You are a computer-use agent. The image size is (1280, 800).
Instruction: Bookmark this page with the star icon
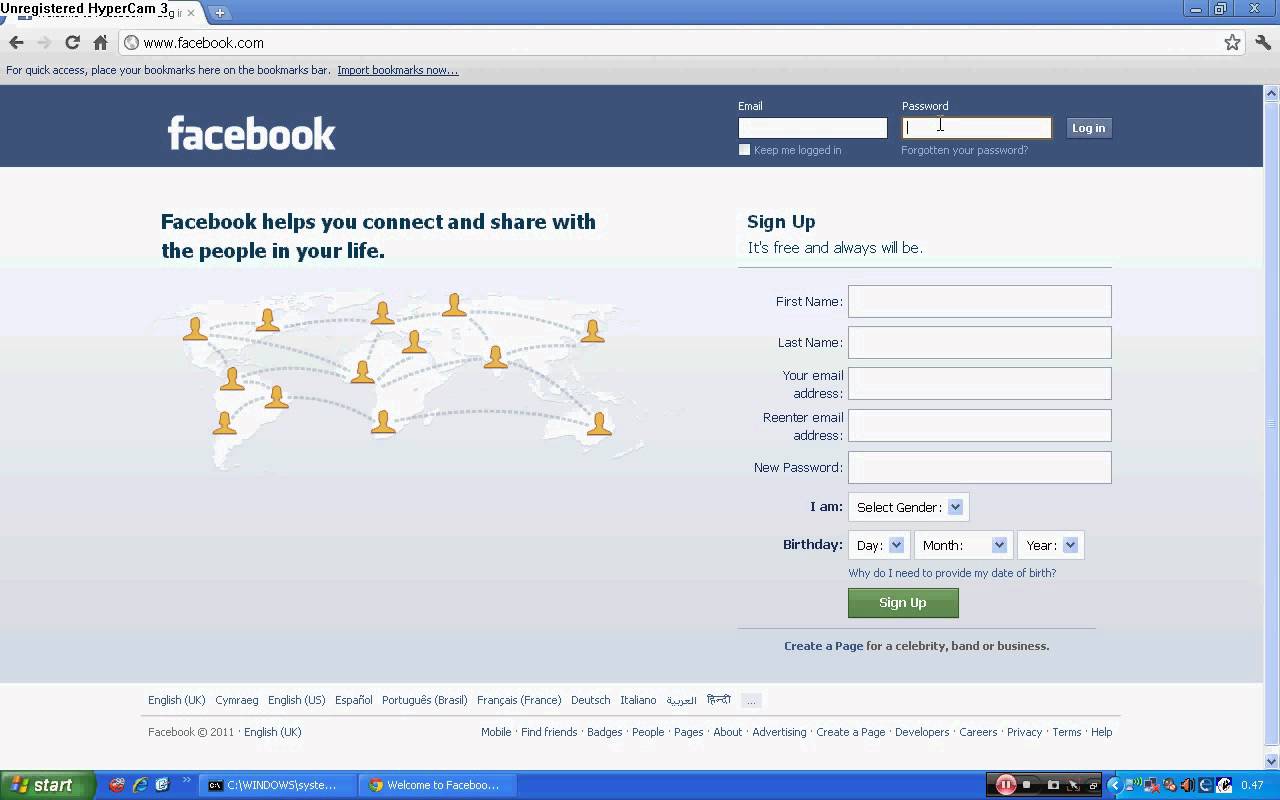[x=1232, y=43]
